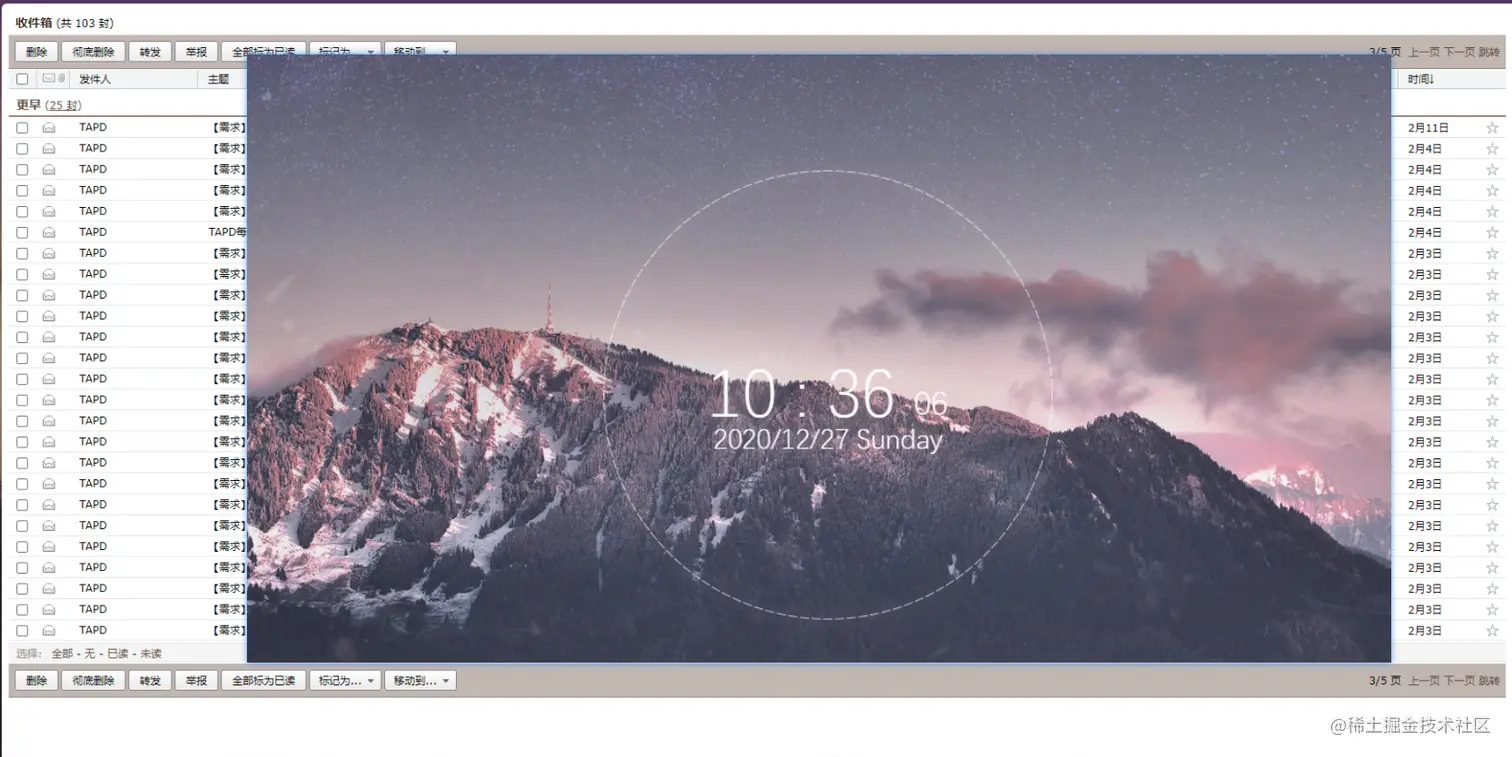Tick the select-all checkbox in the header row
Screen dimensions: 1512x757
tap(22, 79)
